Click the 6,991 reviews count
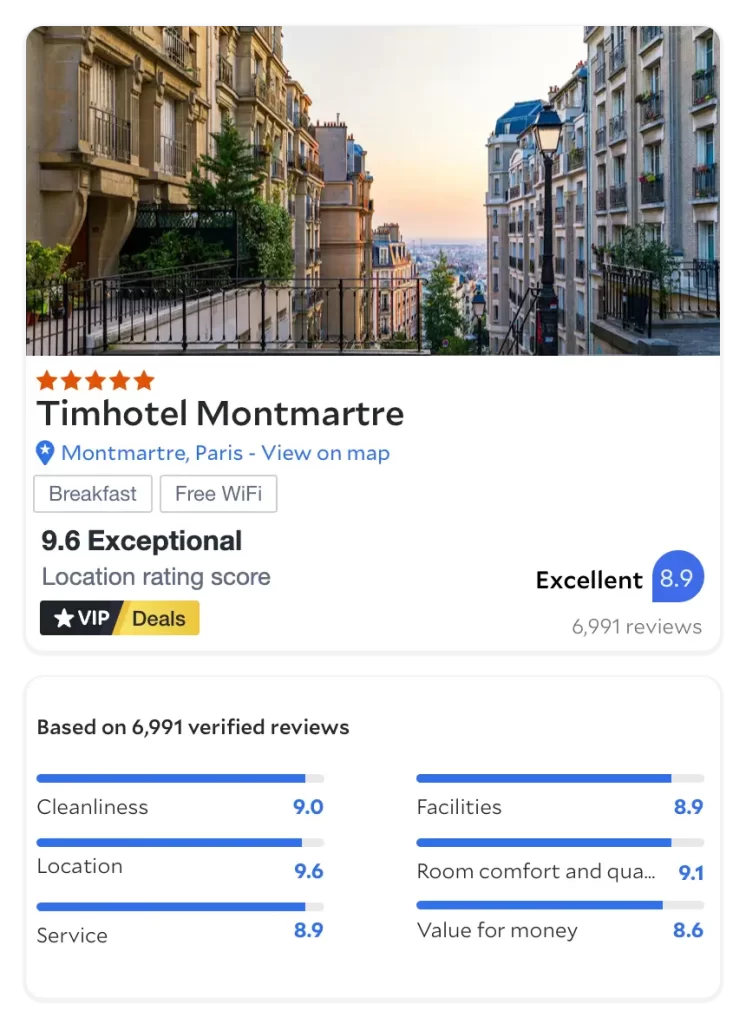The height and width of the screenshot is (1024, 746). [x=636, y=627]
